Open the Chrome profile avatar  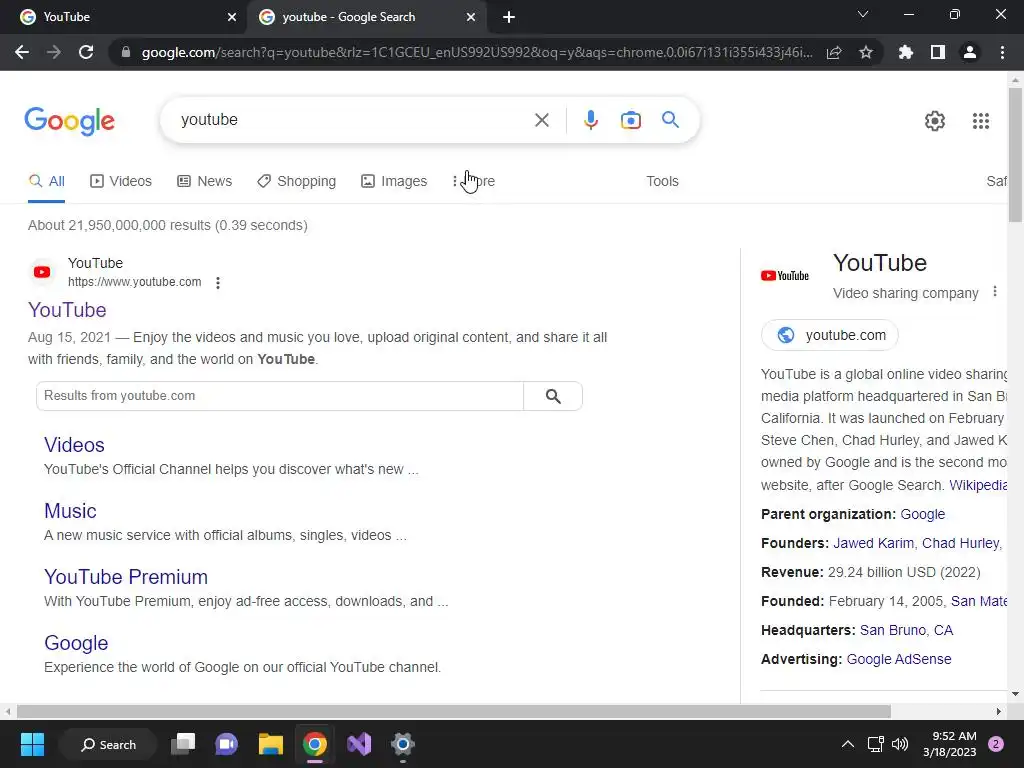970,52
